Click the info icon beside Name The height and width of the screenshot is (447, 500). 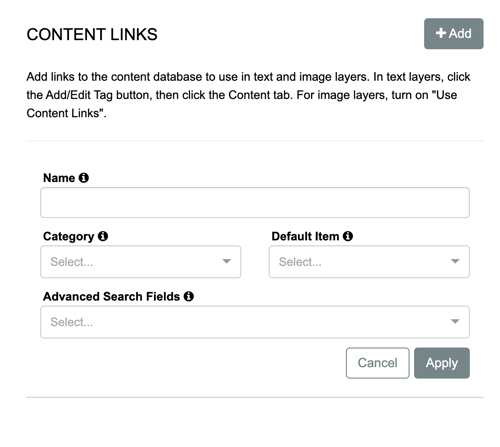(84, 178)
